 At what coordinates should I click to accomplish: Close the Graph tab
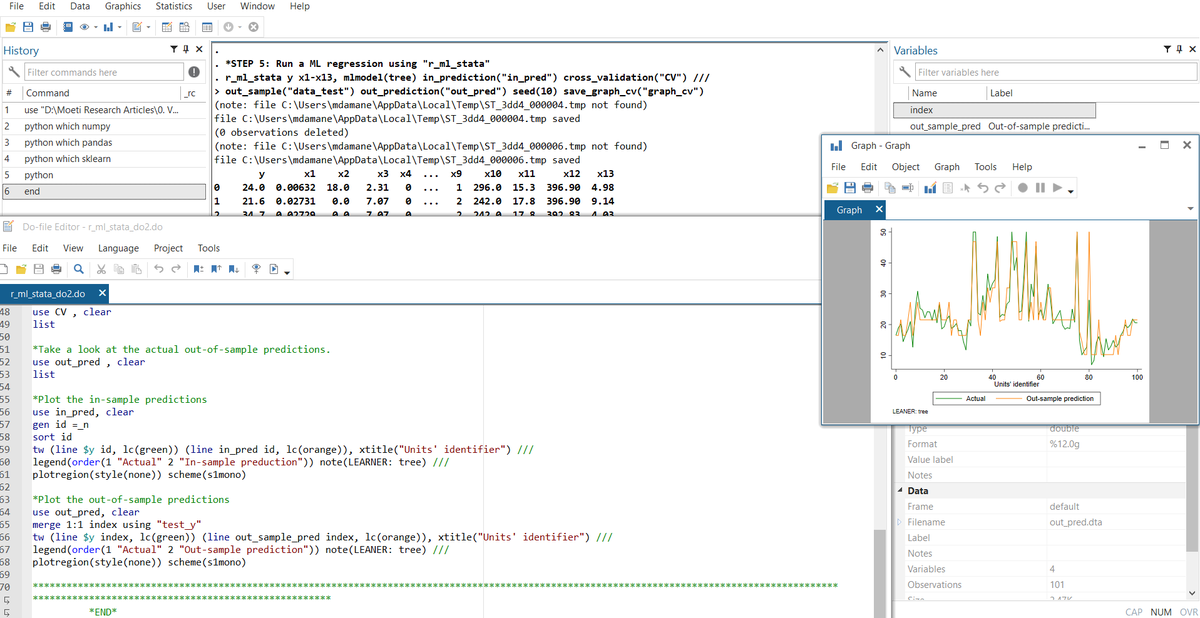pyautogui.click(x=879, y=209)
